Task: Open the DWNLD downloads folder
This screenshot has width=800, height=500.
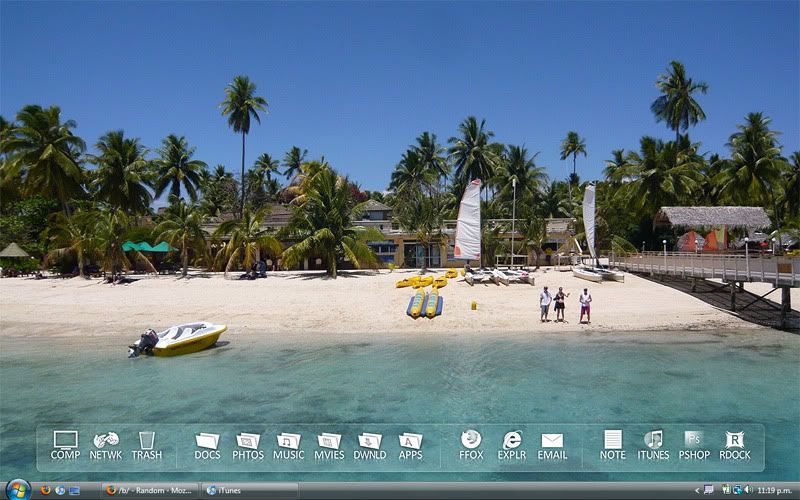Action: pyautogui.click(x=370, y=441)
